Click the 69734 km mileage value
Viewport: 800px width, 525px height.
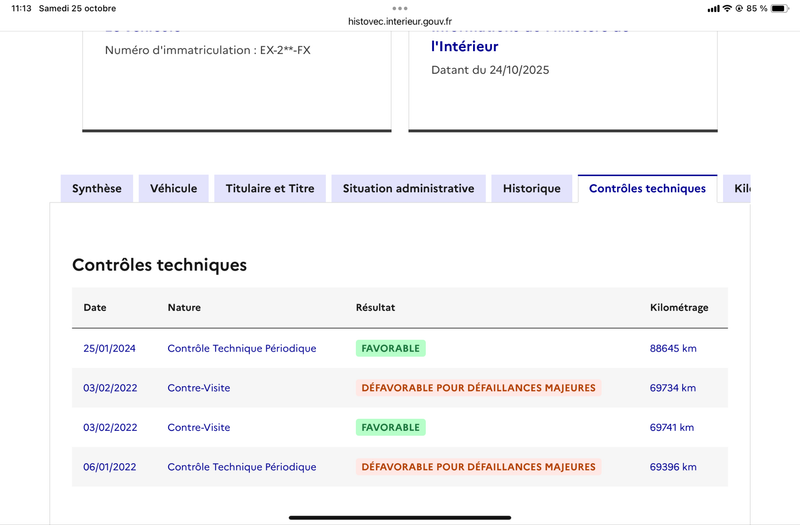[672, 388]
